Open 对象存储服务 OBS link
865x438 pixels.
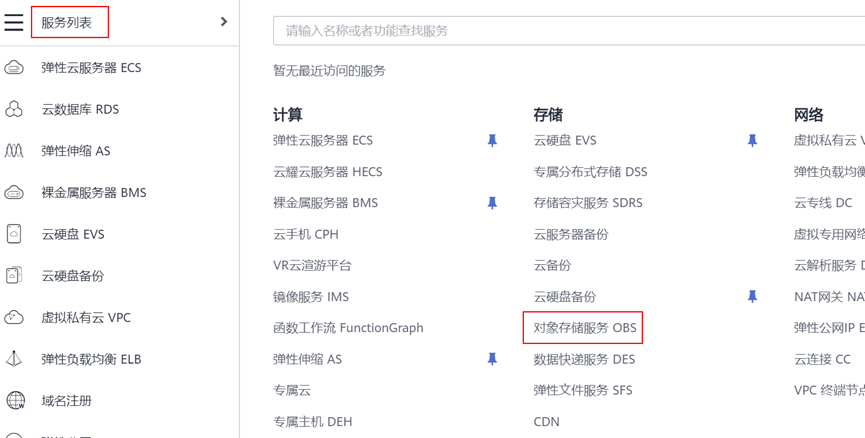pos(584,328)
